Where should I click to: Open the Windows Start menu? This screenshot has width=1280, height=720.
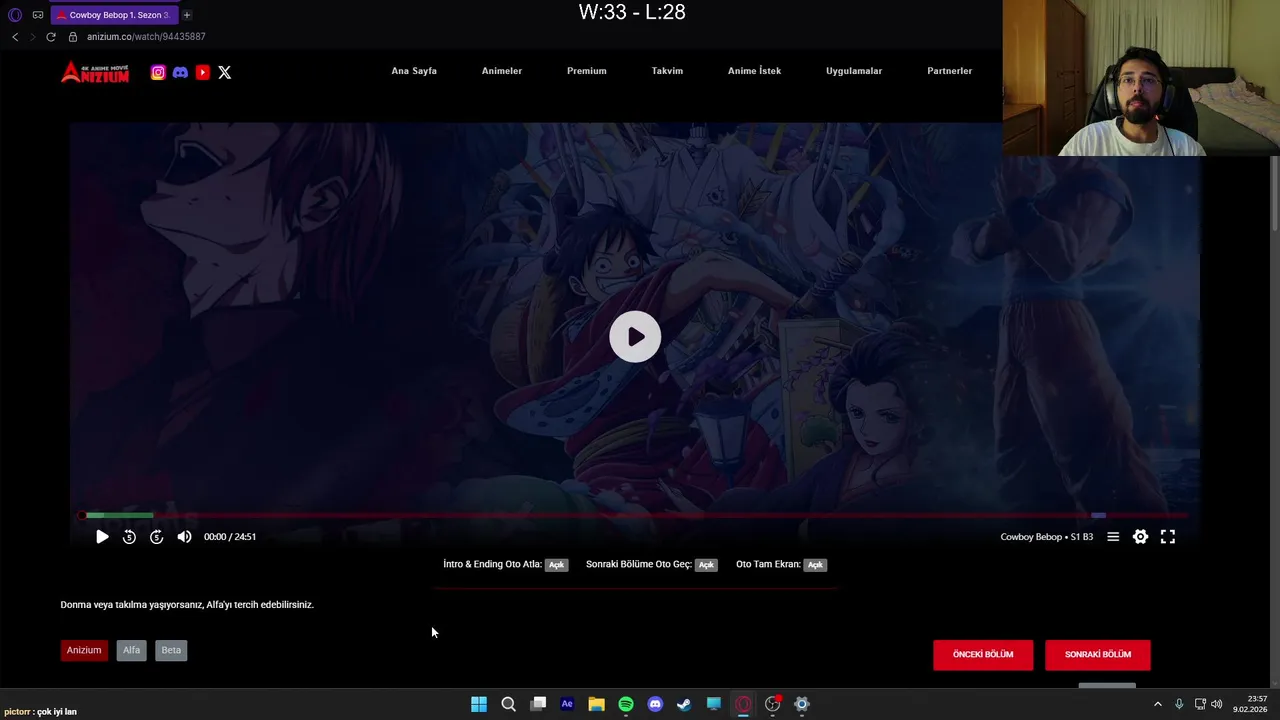pos(479,704)
